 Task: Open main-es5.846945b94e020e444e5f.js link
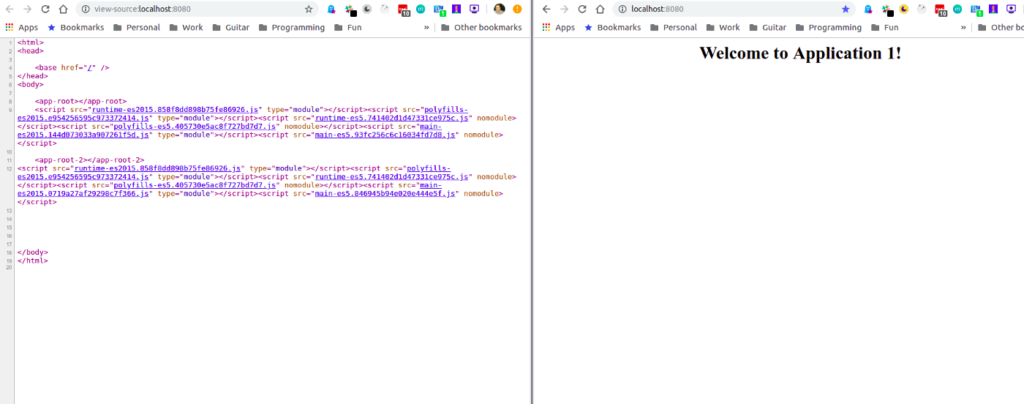(384, 193)
